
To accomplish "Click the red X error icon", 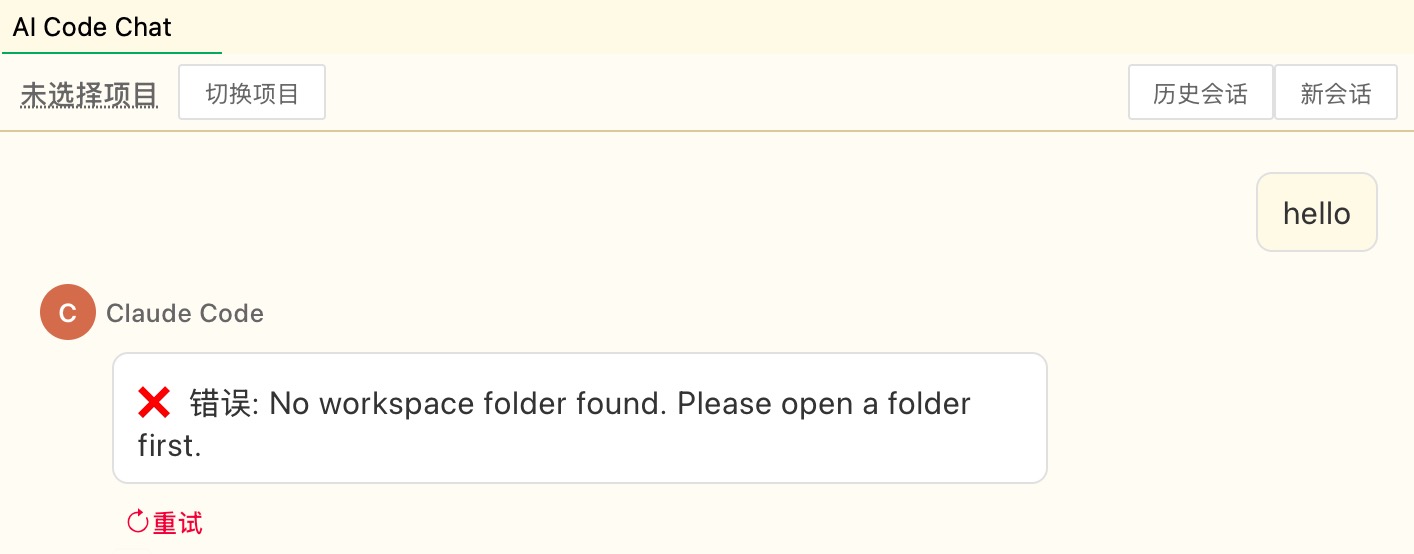I will 154,404.
